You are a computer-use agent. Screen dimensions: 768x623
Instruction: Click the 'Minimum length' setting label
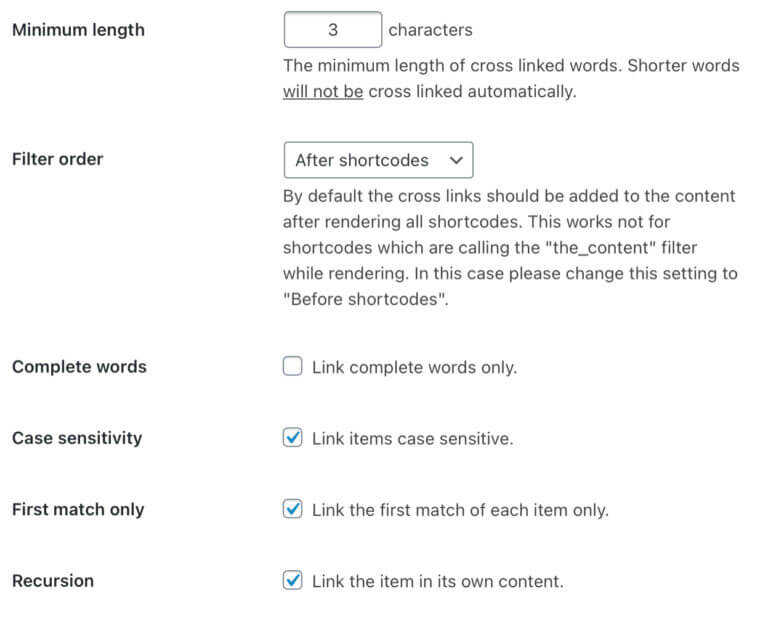tap(78, 30)
